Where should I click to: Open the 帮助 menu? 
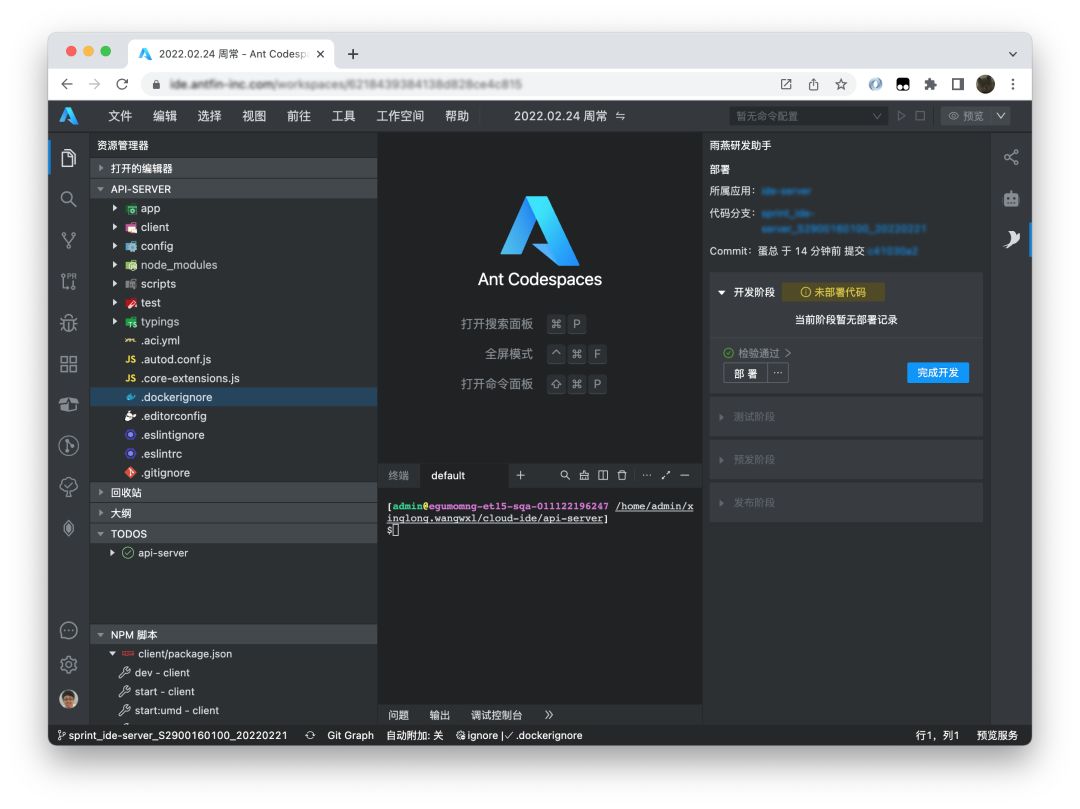coord(457,116)
